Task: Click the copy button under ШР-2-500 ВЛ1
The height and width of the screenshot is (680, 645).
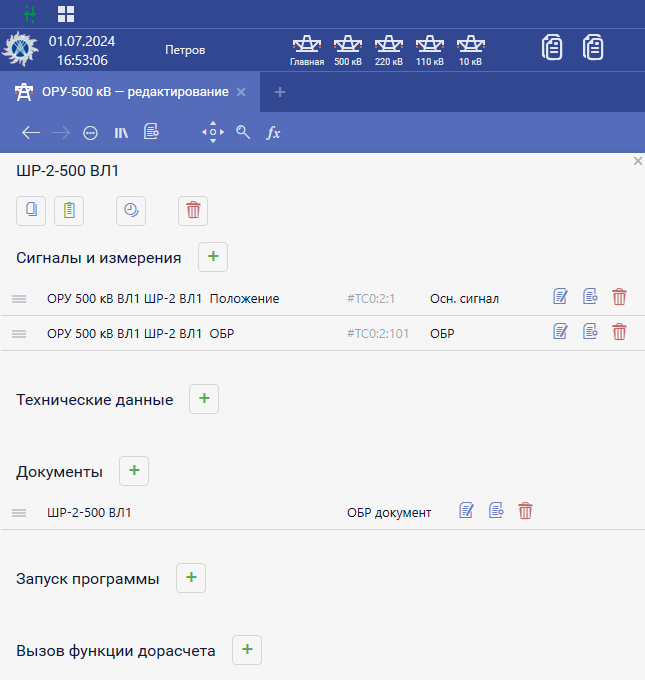Action: 31,210
